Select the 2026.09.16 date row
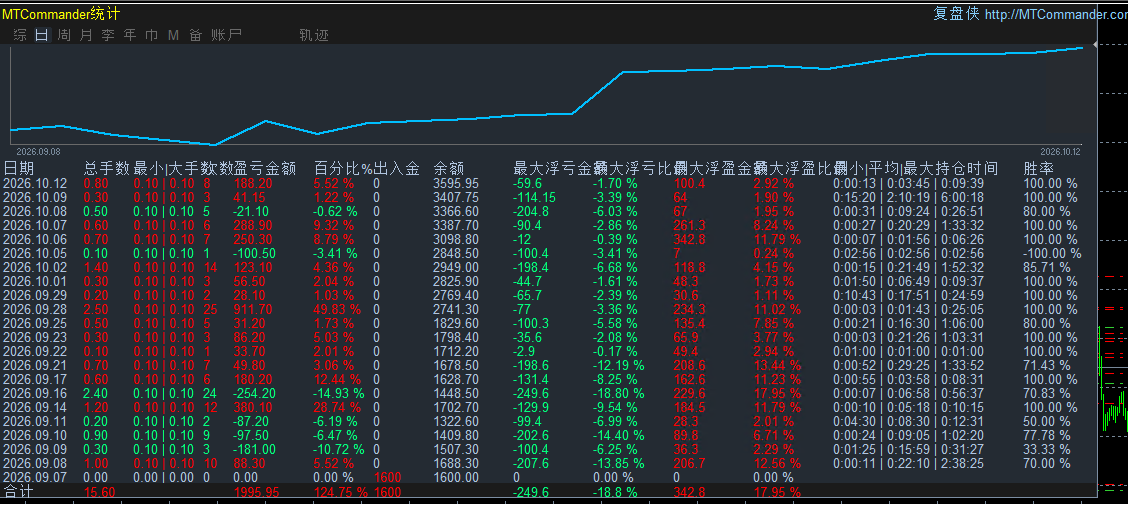Image resolution: width=1128 pixels, height=505 pixels. [x=35, y=393]
